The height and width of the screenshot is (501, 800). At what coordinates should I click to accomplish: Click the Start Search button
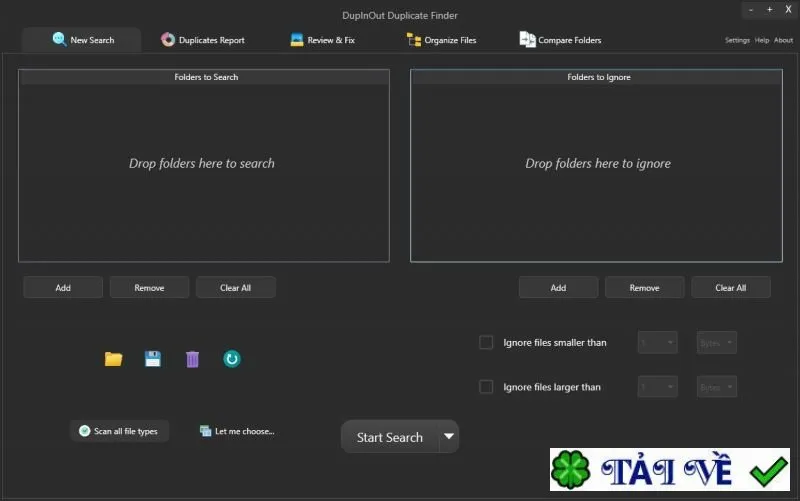point(390,437)
